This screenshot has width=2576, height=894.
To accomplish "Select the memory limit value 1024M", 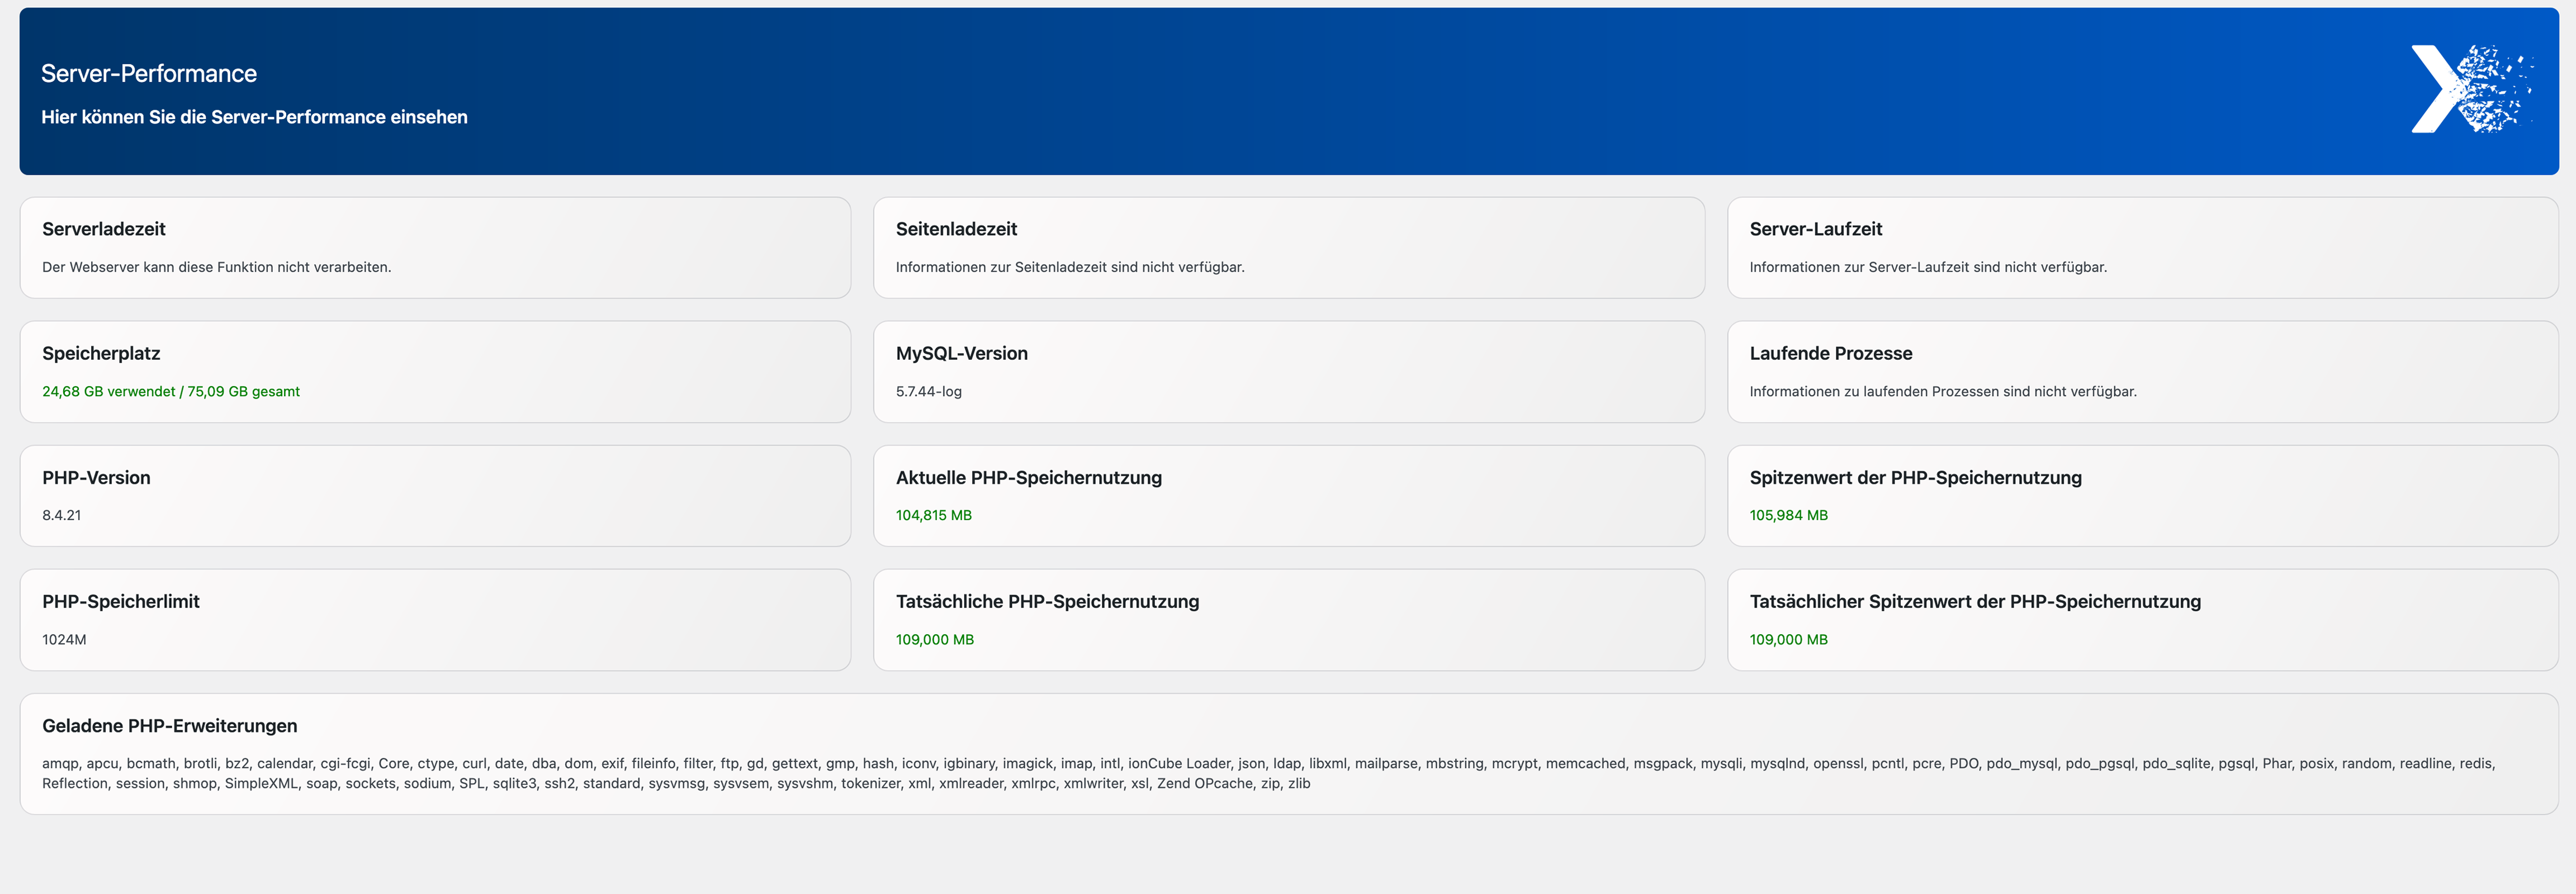I will 64,639.
